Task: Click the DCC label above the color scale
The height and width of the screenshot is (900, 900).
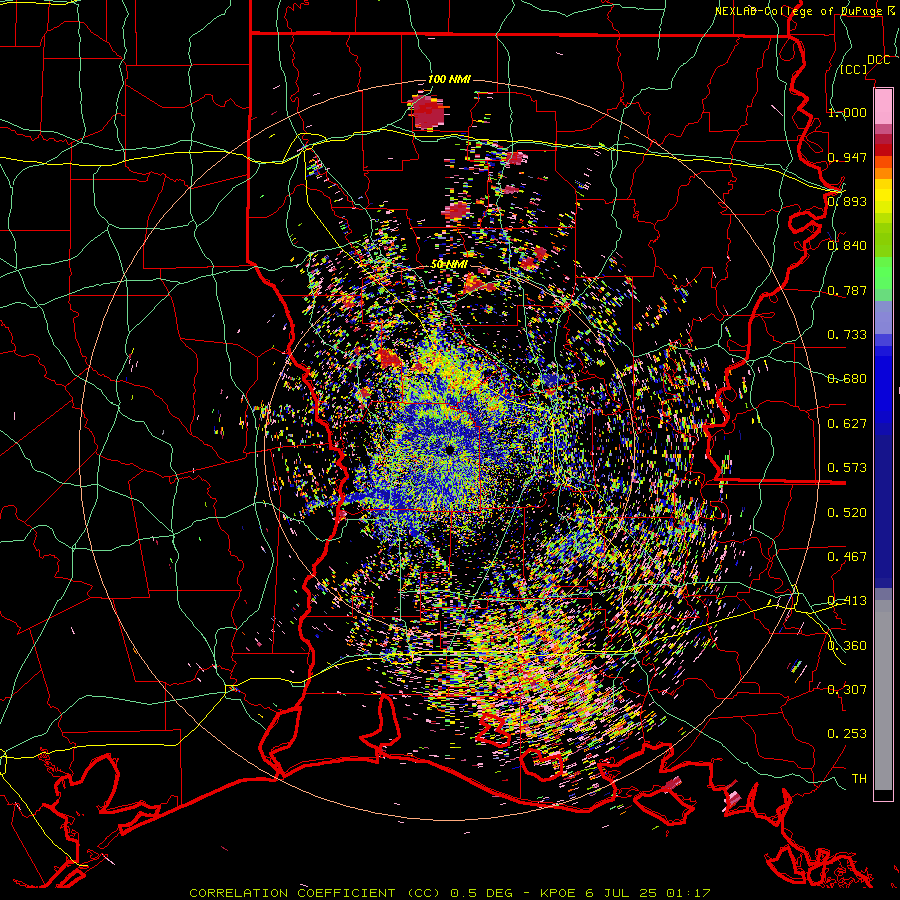Action: [x=878, y=60]
